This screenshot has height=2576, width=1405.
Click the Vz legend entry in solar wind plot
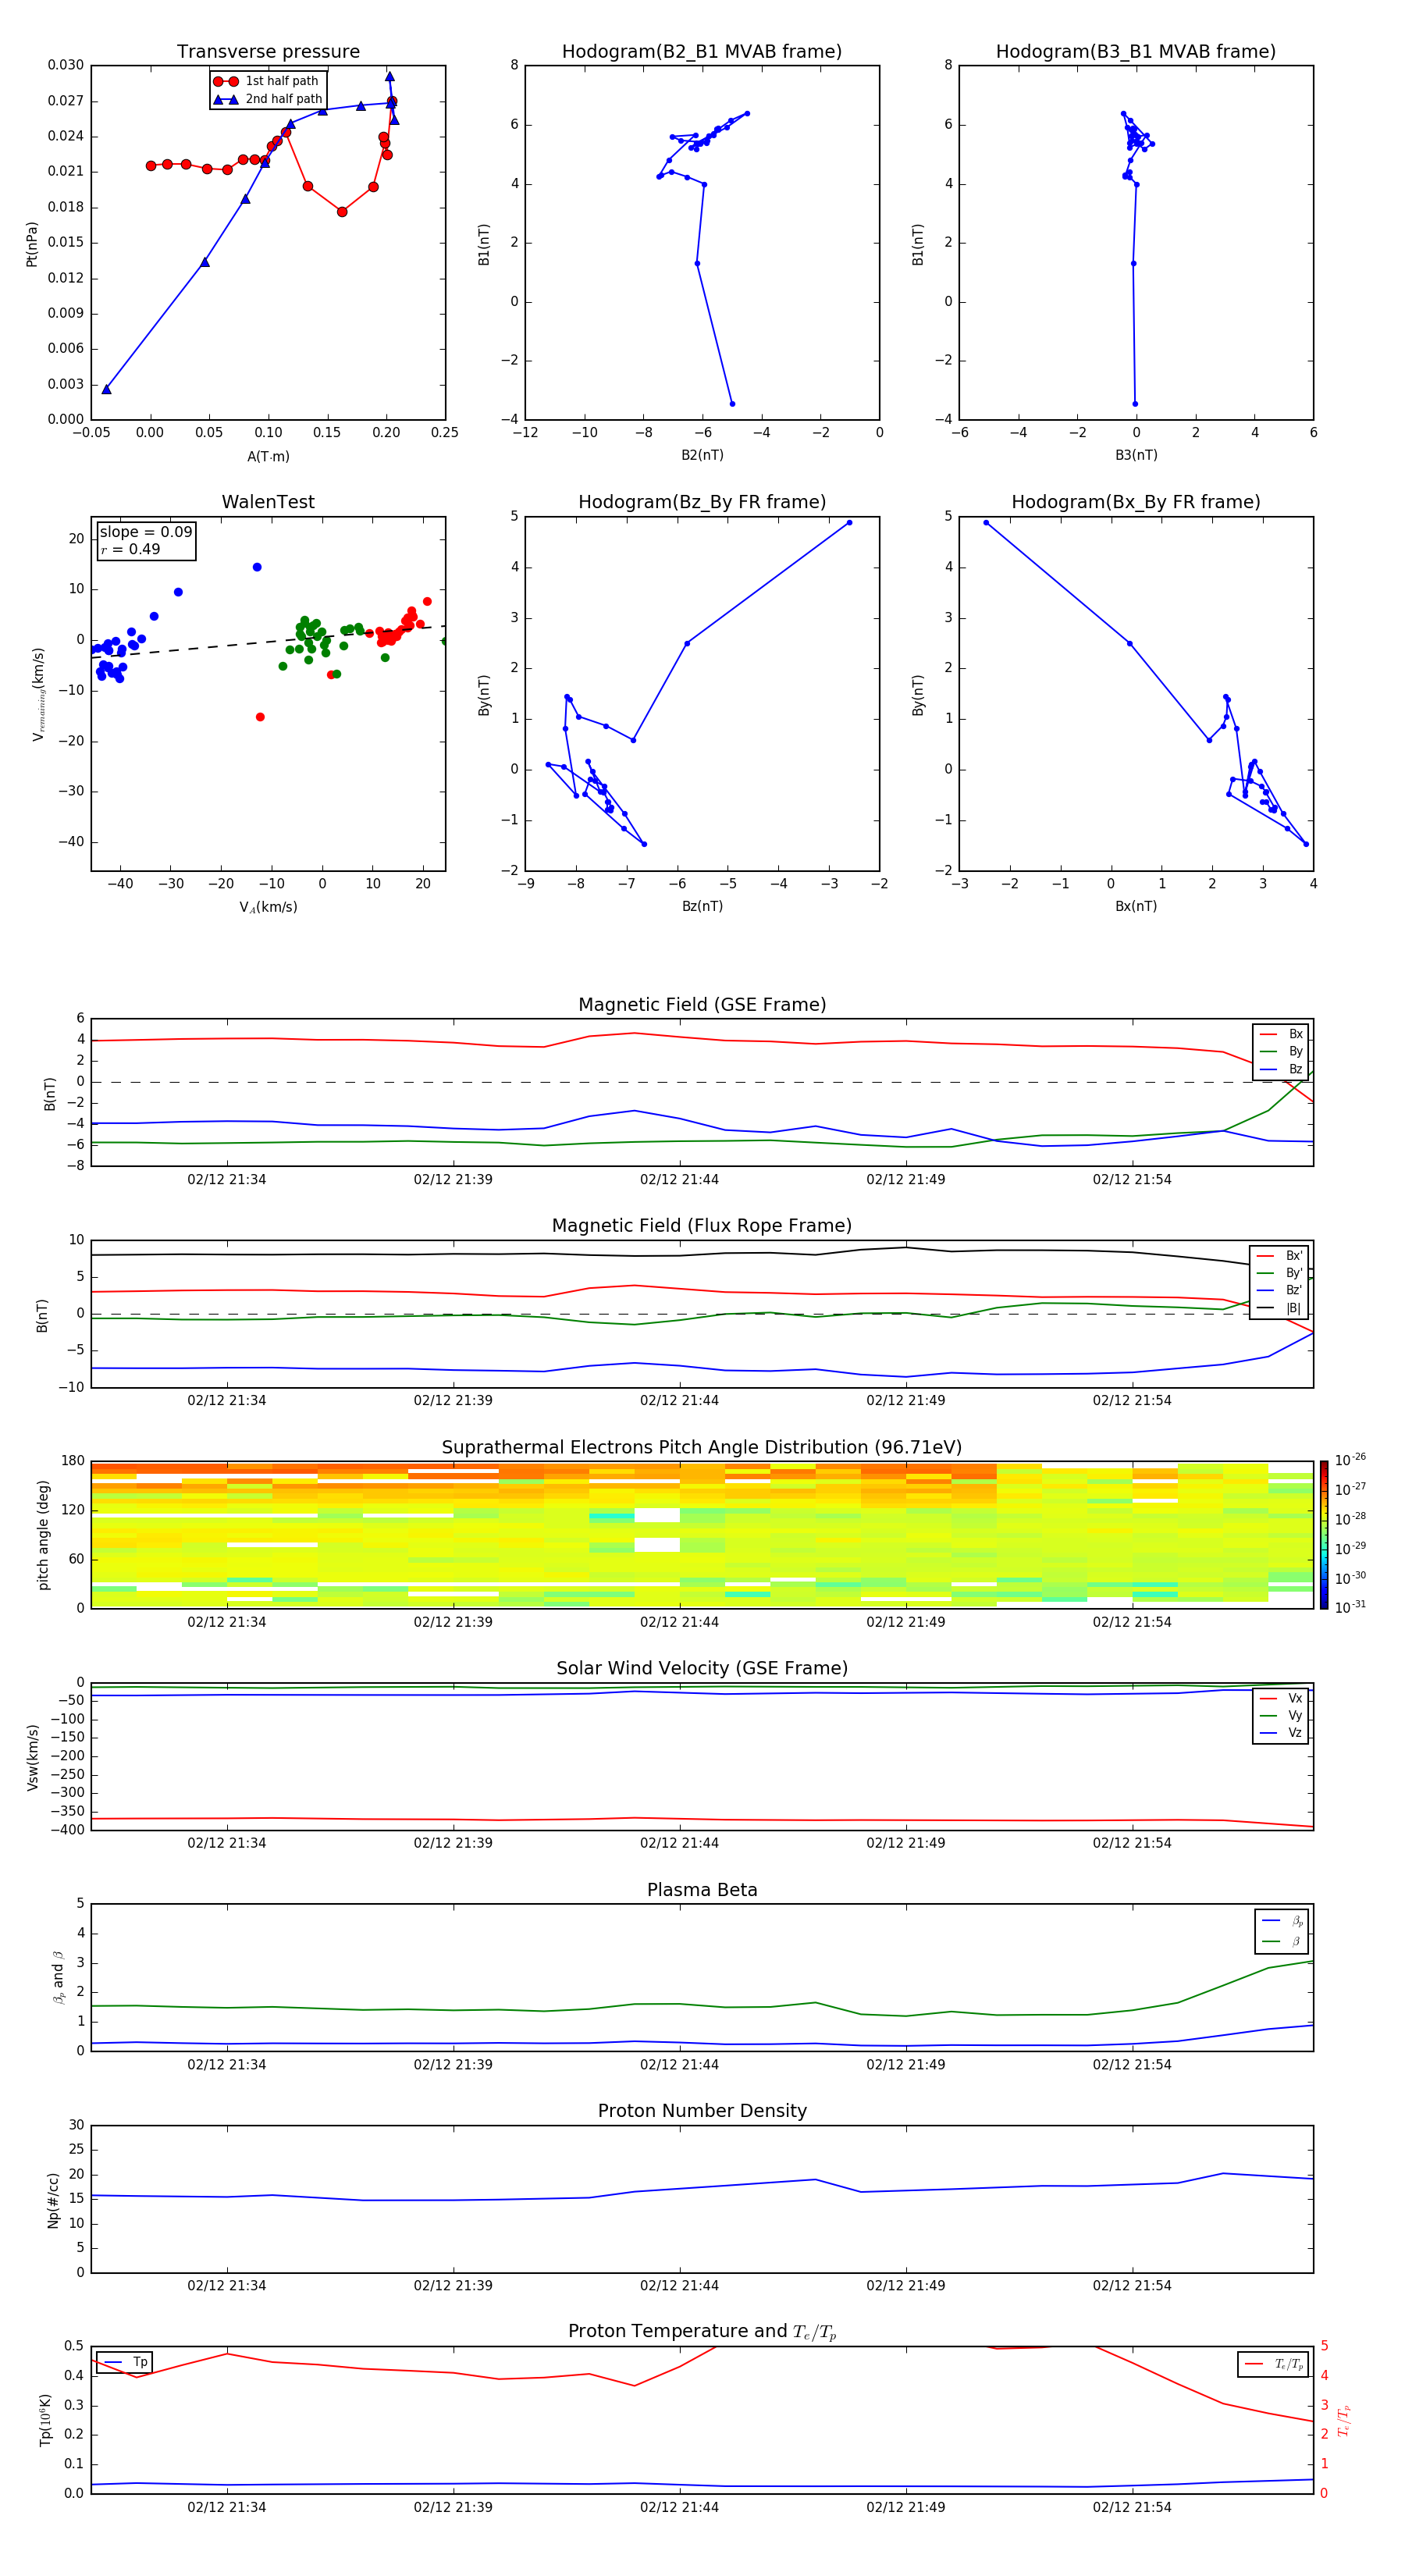[1281, 1733]
